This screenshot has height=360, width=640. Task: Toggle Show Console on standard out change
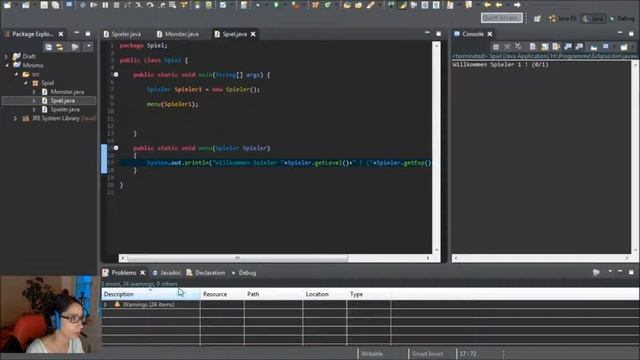(x=568, y=47)
